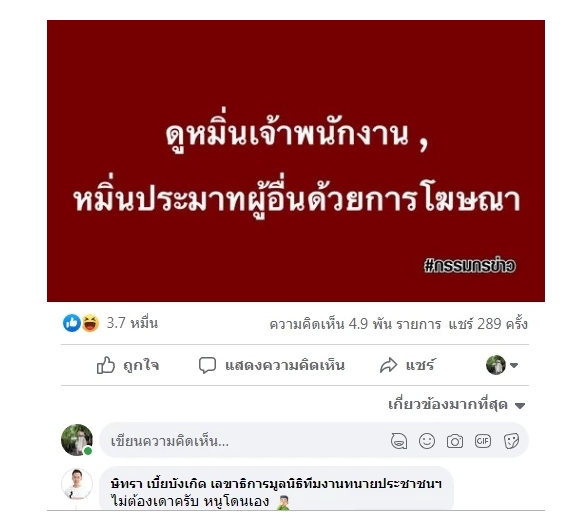
Task: Click the blue like reaction emoji
Action: pyautogui.click(x=72, y=323)
